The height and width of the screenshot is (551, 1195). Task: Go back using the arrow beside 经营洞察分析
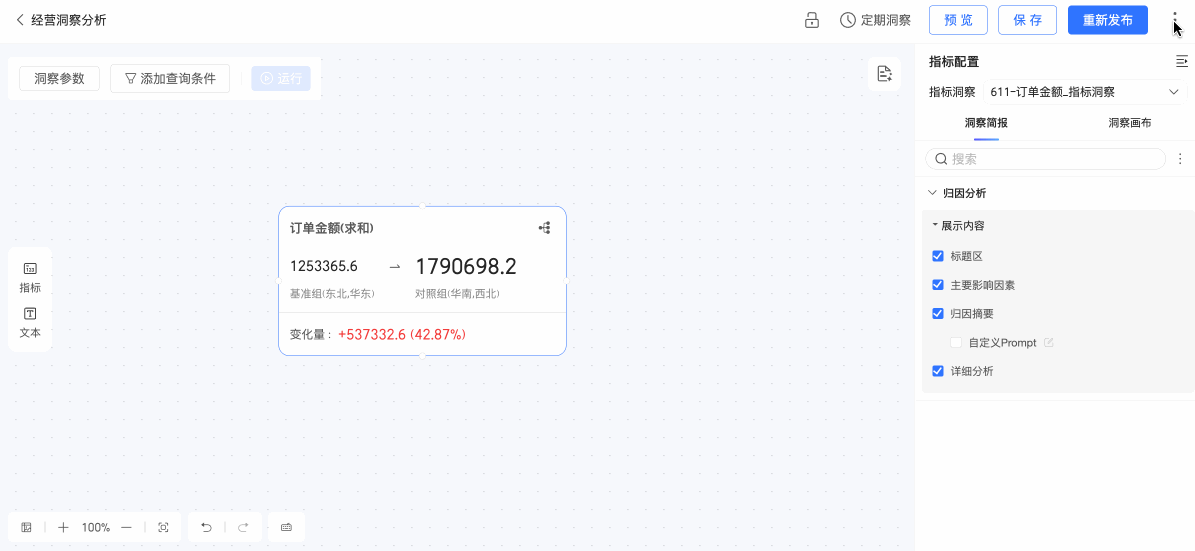[x=20, y=20]
